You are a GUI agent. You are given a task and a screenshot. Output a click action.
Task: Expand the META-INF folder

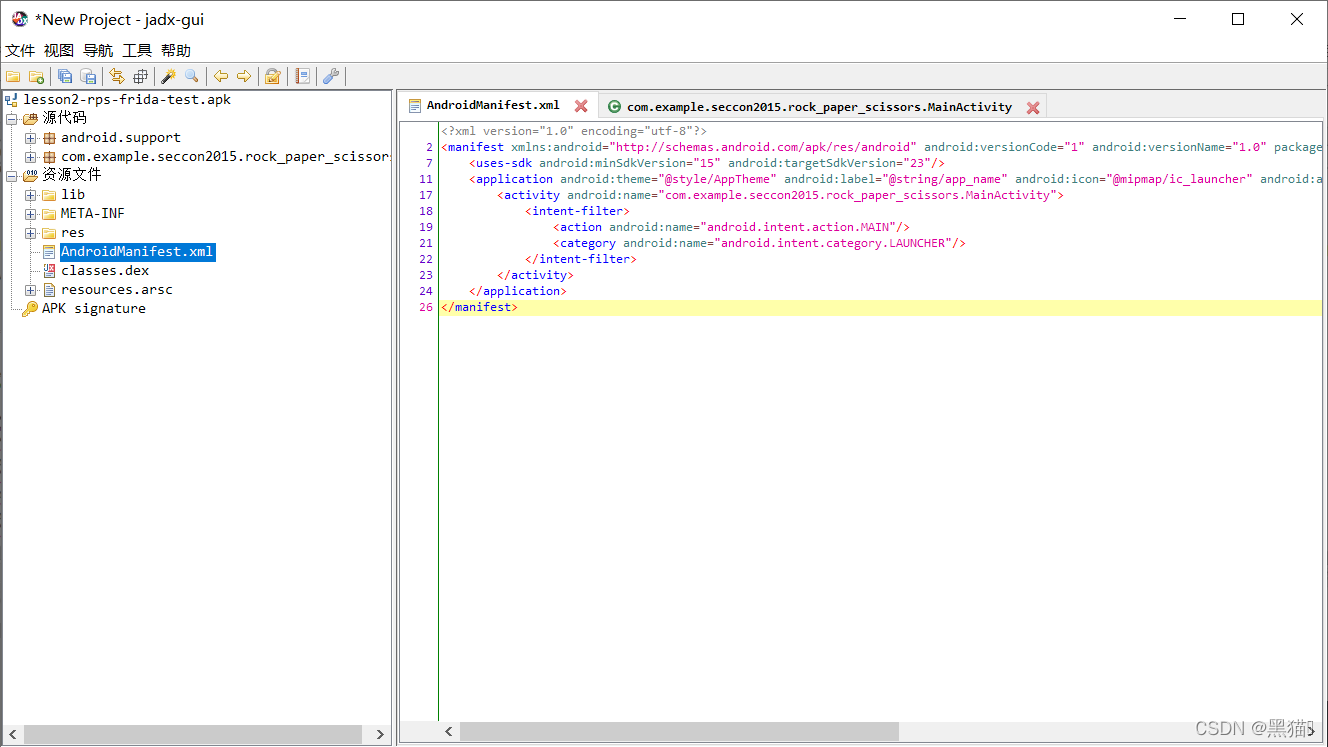point(31,214)
